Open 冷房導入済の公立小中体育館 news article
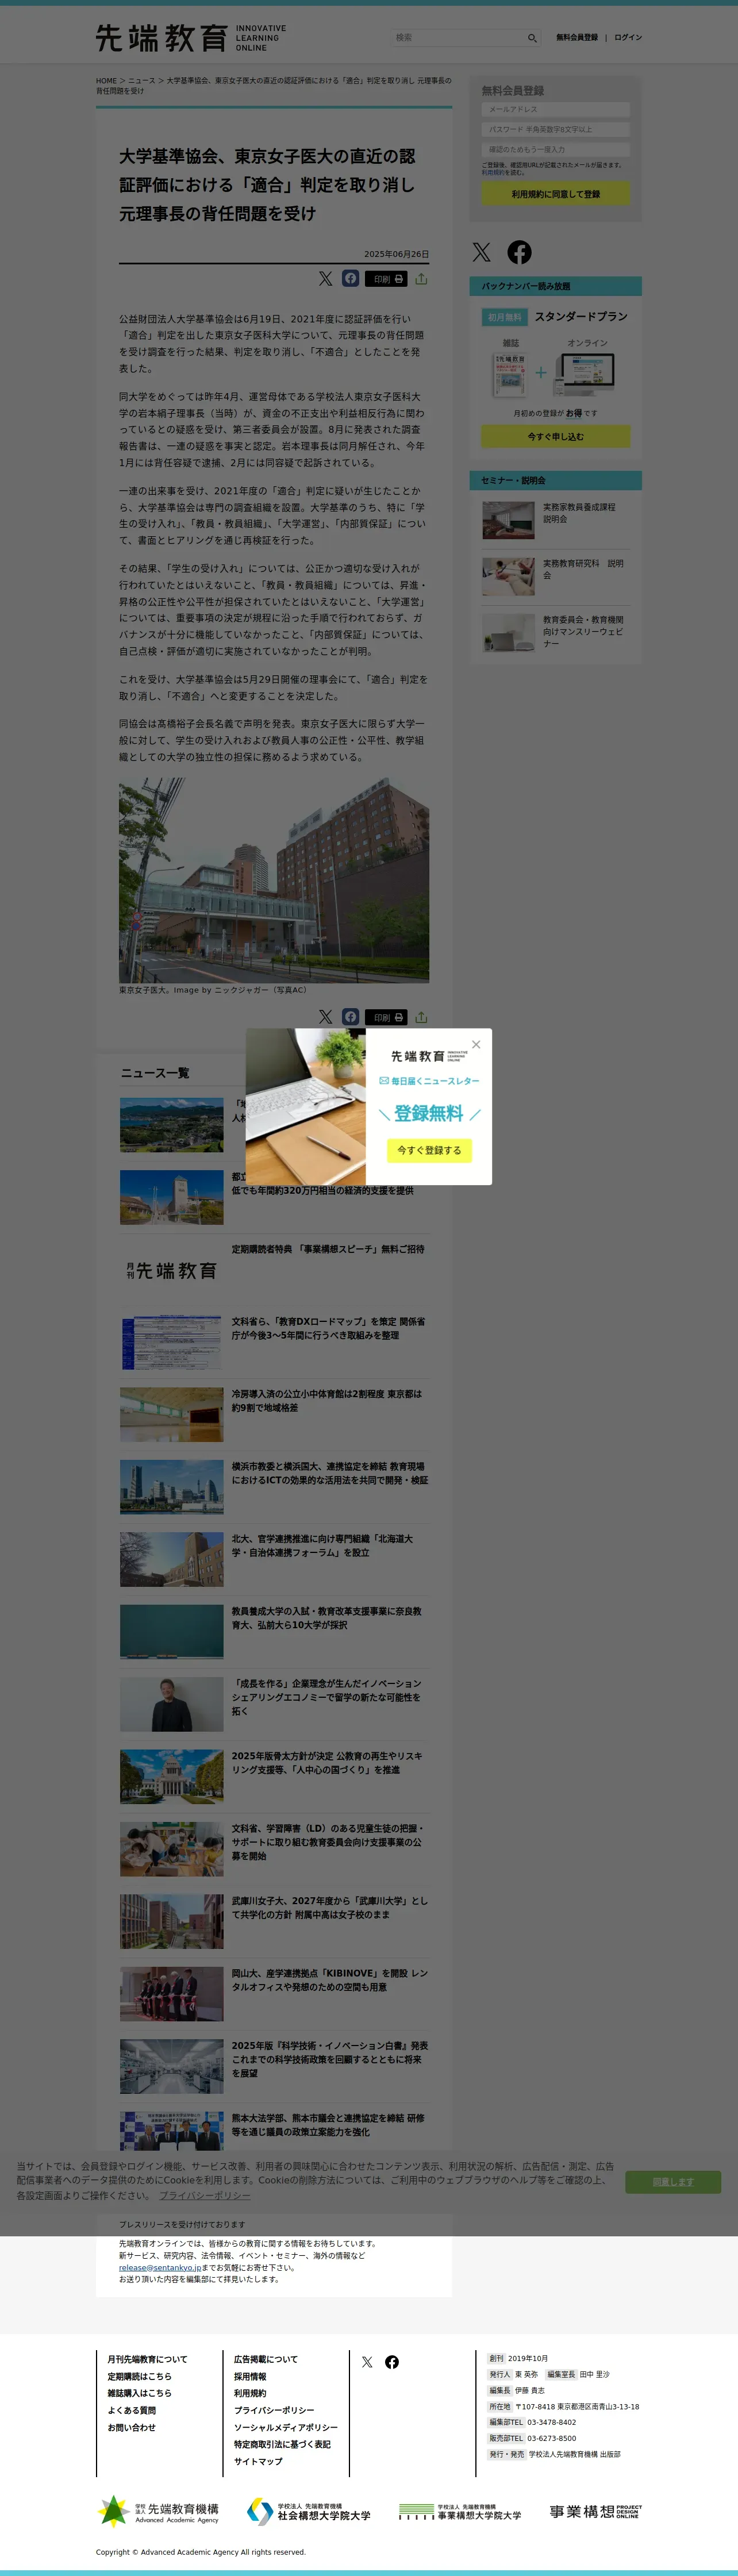Image resolution: width=738 pixels, height=2576 pixels. point(327,1400)
